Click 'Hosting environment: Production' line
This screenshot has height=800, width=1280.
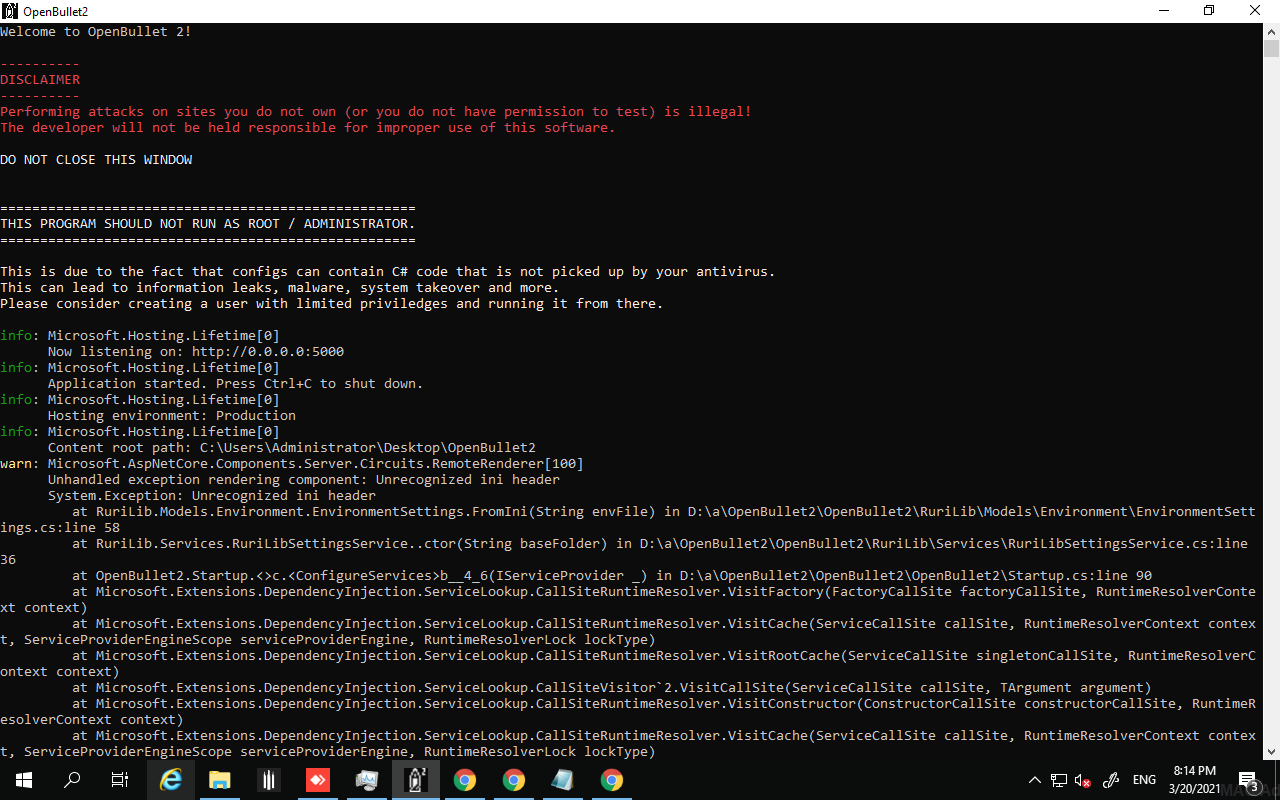(172, 416)
